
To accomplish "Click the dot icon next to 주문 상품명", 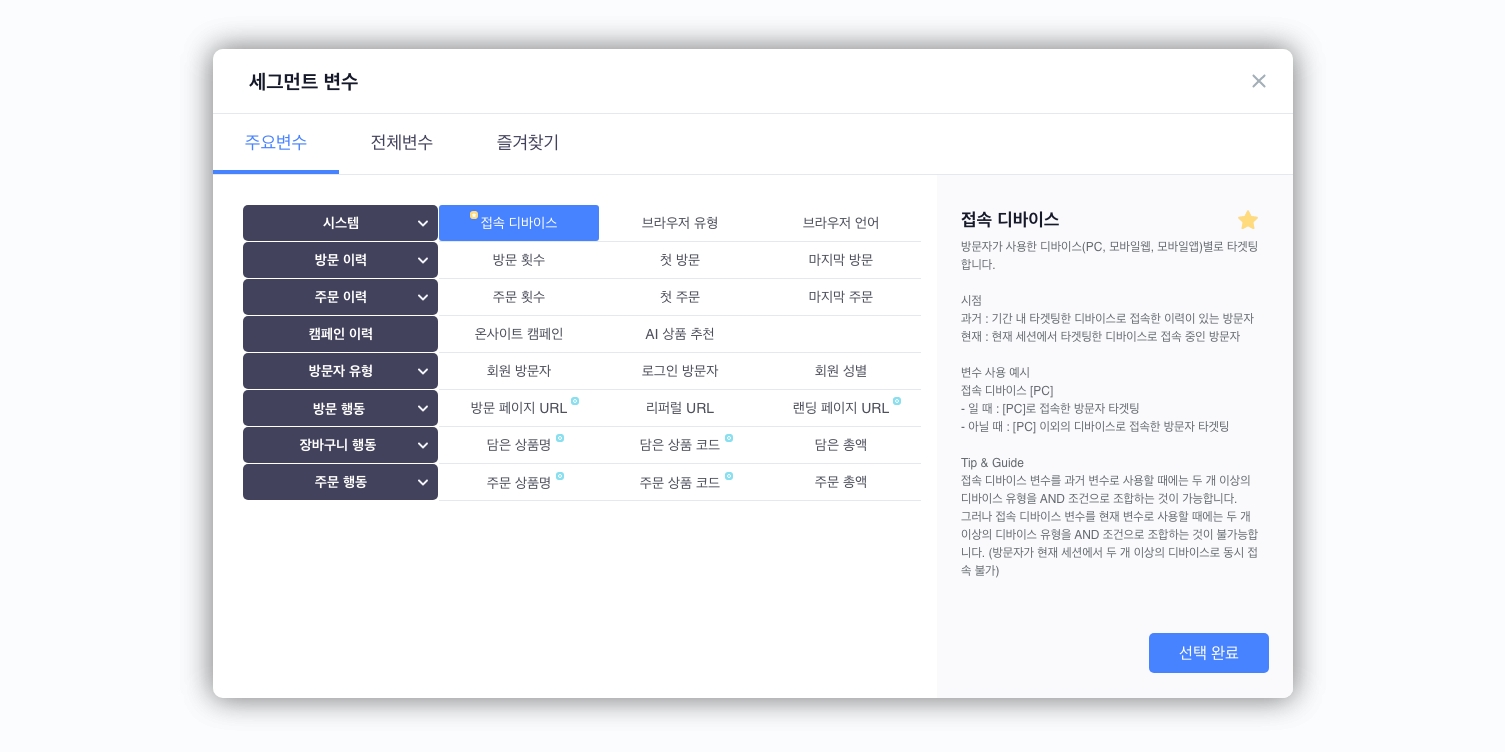I will [x=560, y=475].
